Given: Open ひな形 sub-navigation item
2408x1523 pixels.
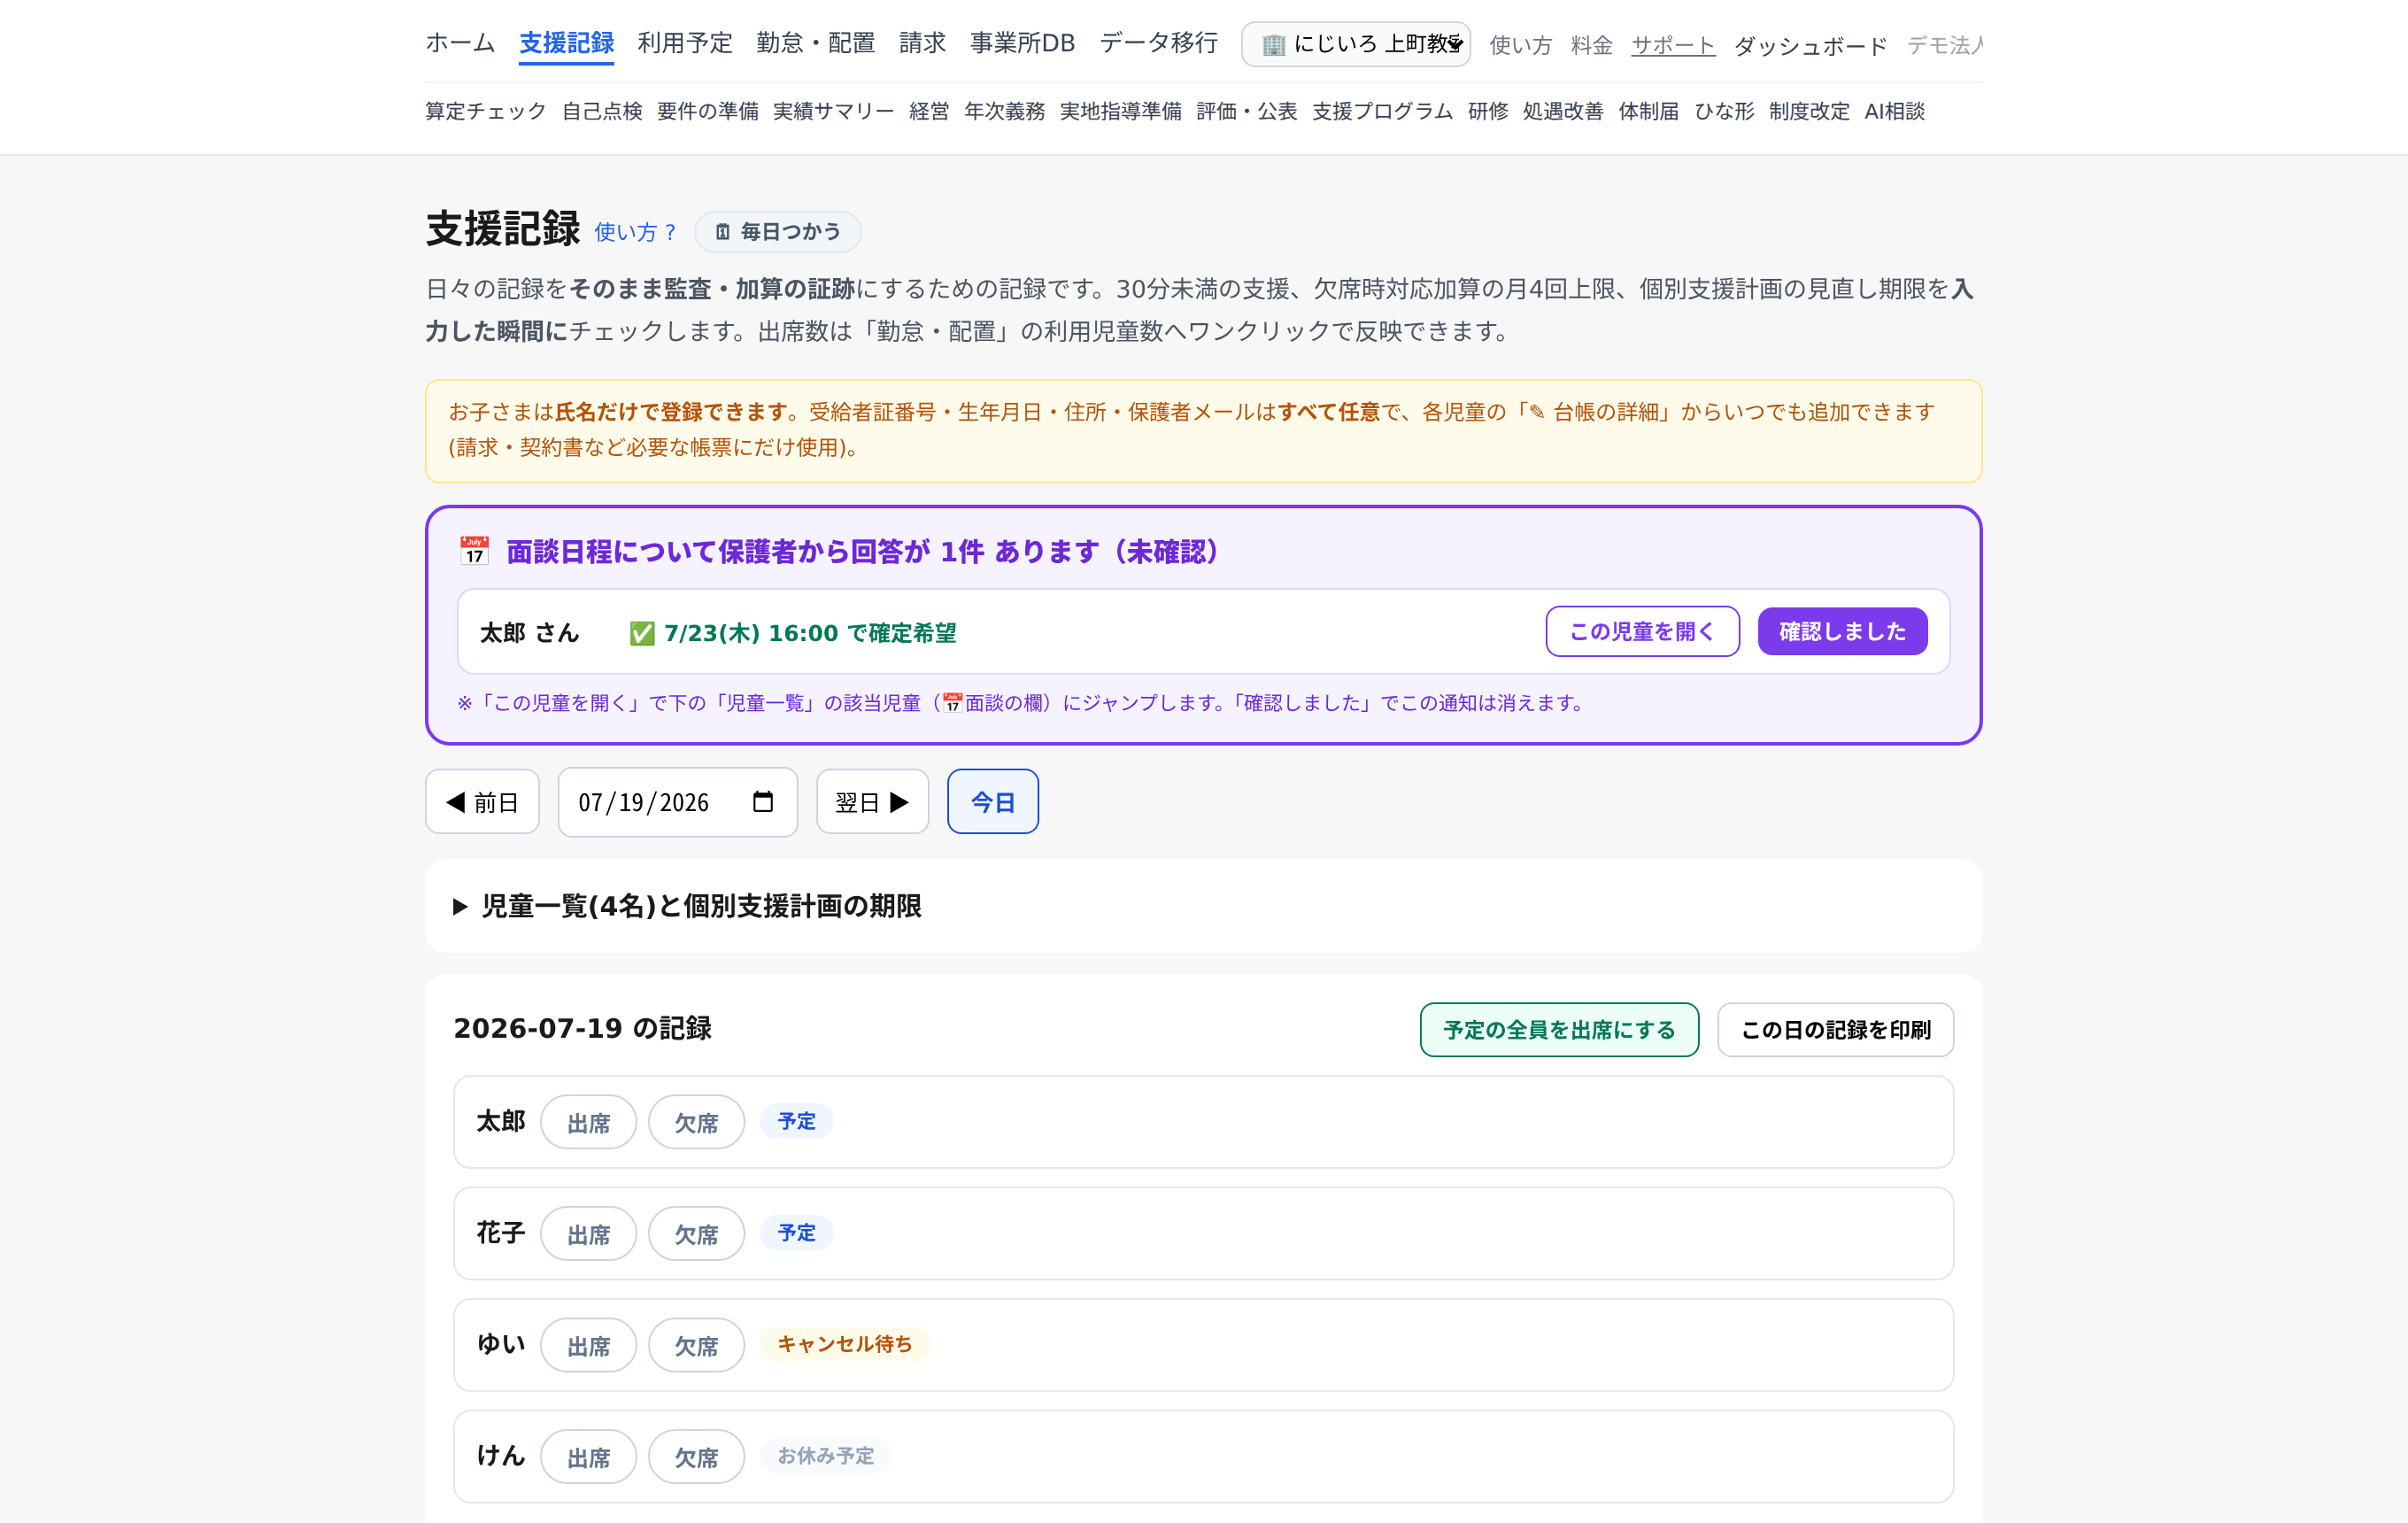Looking at the screenshot, I should click(1724, 111).
